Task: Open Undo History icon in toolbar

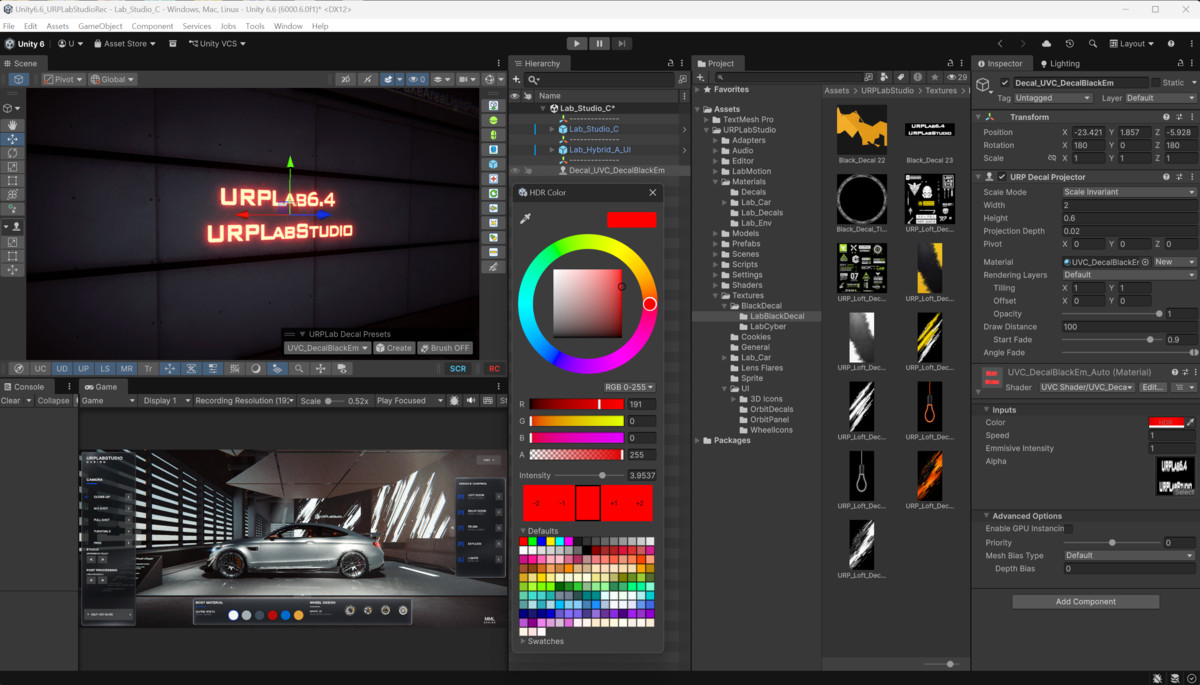Action: 1069,44
